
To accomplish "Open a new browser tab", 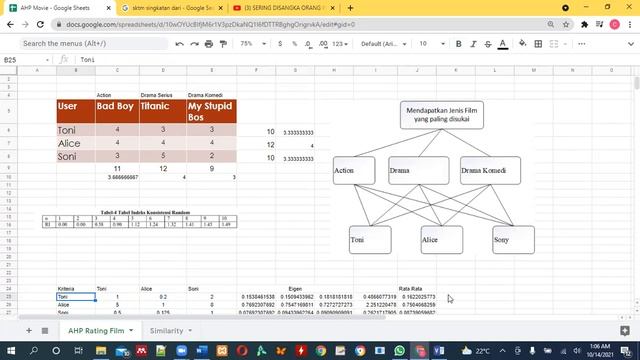I will (350, 8).
